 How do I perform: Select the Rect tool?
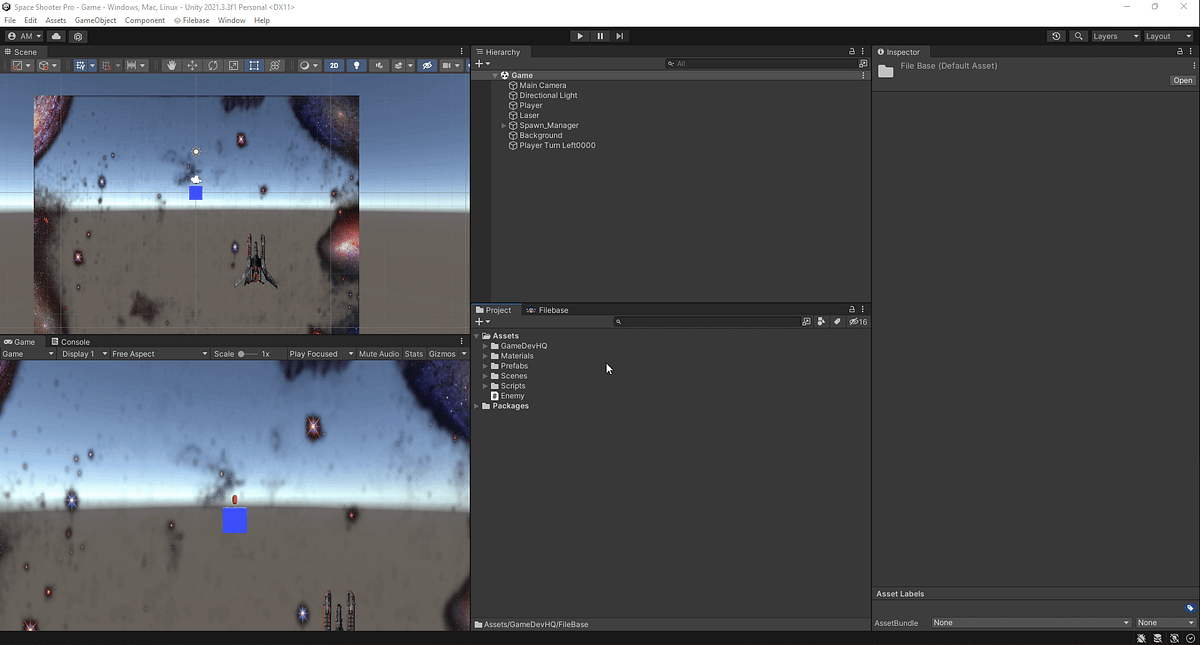point(254,66)
